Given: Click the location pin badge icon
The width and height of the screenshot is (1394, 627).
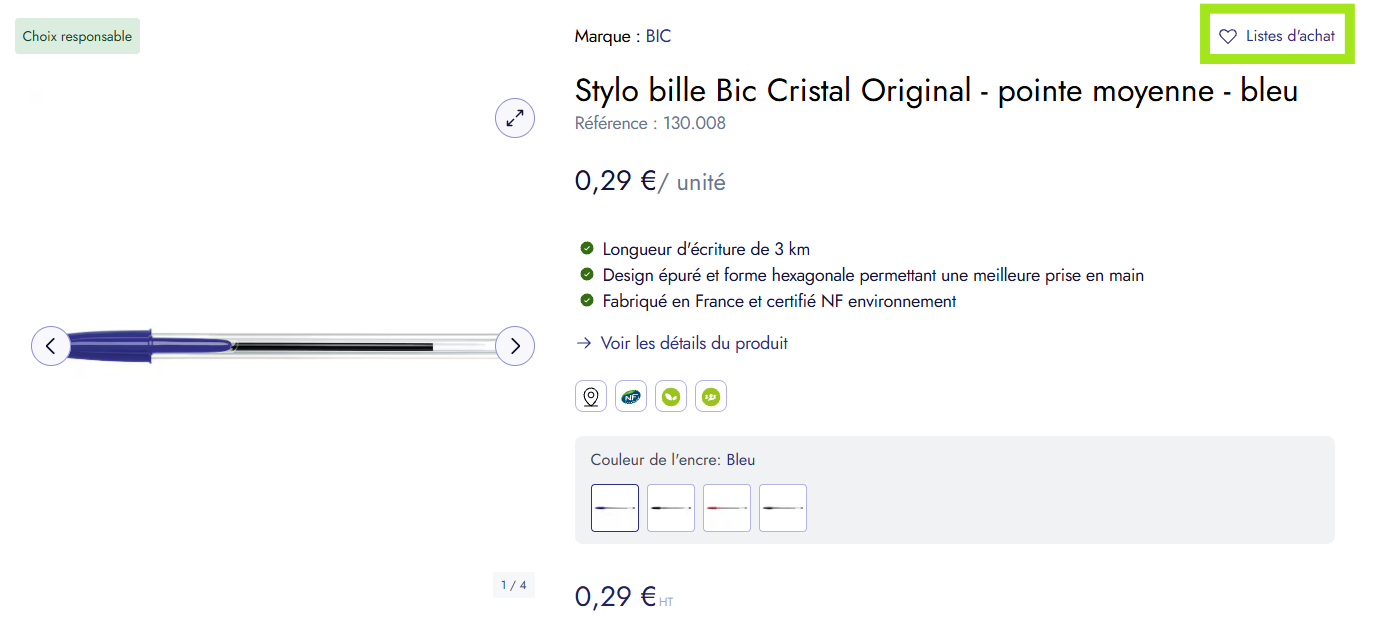Looking at the screenshot, I should tap(591, 396).
